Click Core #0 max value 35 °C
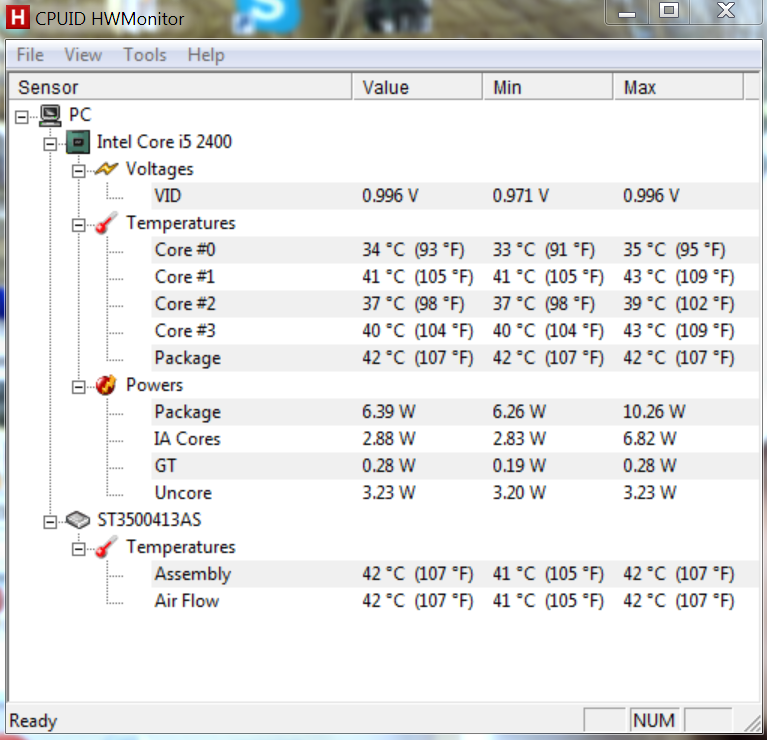This screenshot has height=740, width=767. point(674,250)
